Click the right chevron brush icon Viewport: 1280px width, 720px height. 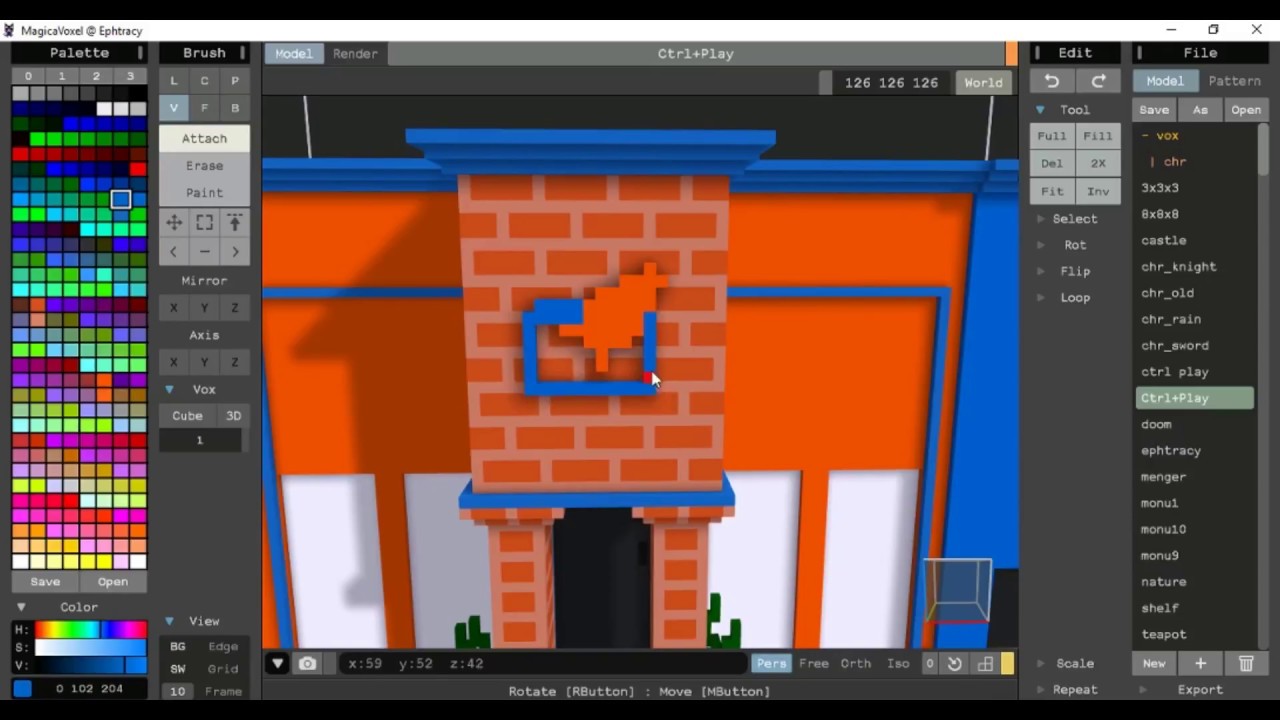[235, 252]
